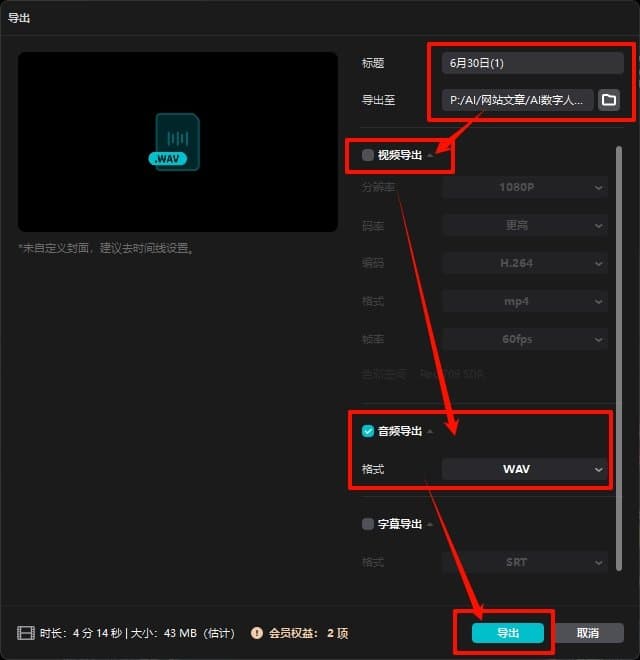Screen dimensions: 640x660
Task: Open the SRT subtitle format dropdown
Action: [524, 562]
